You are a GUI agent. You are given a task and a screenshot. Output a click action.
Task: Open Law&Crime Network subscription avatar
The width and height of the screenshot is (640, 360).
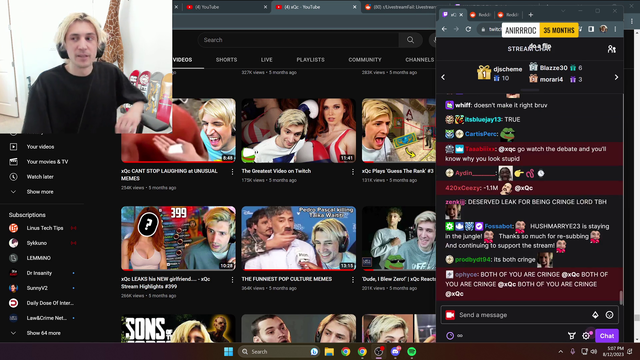click(x=13, y=318)
